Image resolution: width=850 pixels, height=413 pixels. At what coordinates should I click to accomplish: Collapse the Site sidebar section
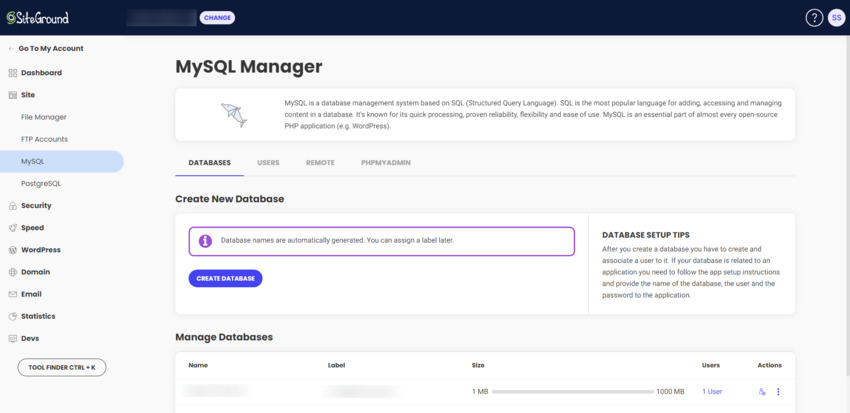pyautogui.click(x=28, y=95)
